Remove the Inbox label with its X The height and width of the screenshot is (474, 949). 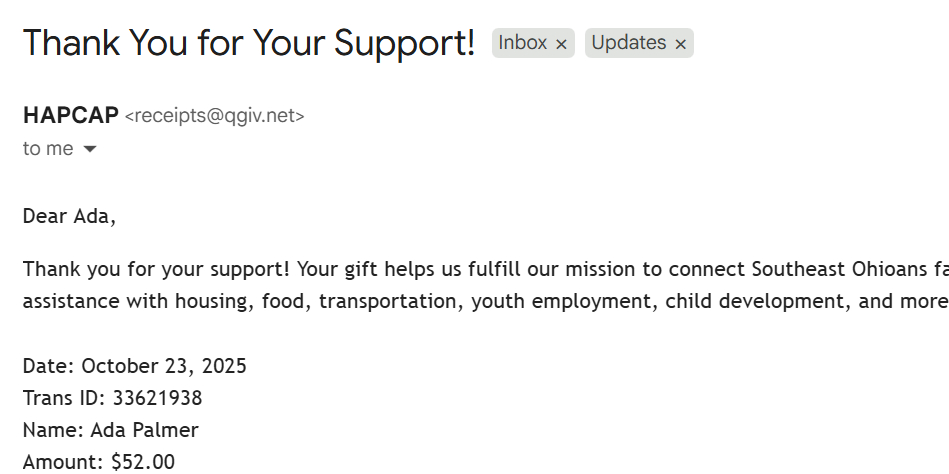(x=561, y=44)
